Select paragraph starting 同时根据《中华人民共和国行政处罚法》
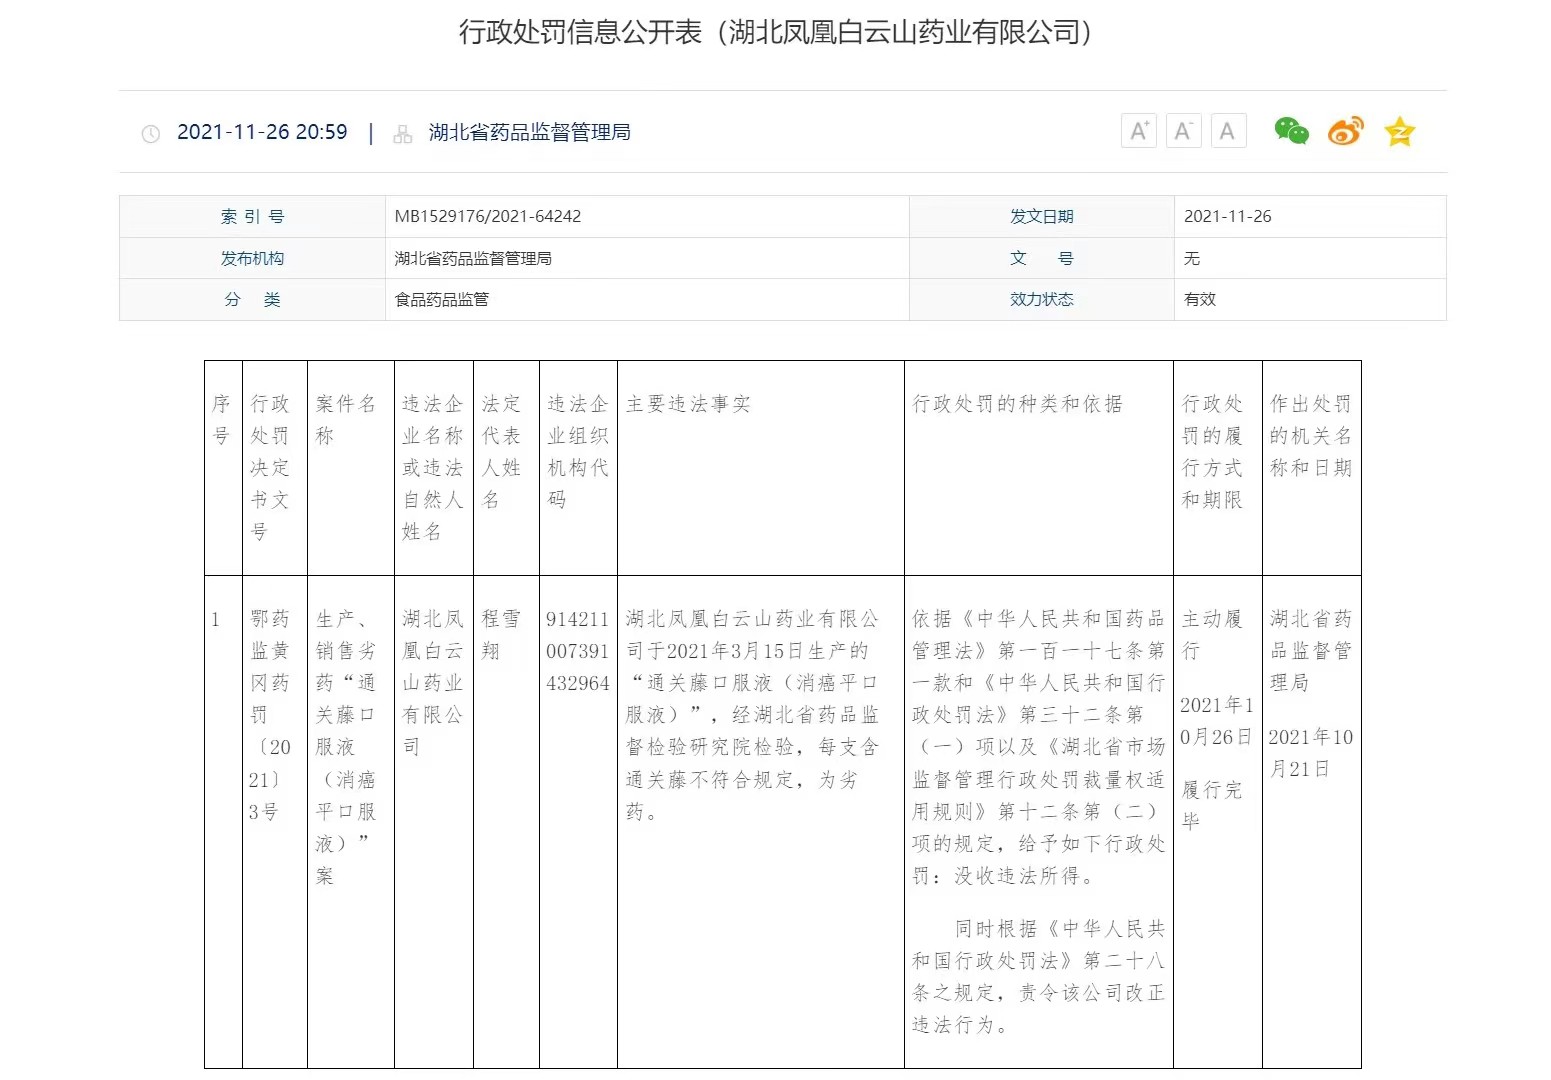Screen dimensions: 1551x1080 pos(1038,977)
